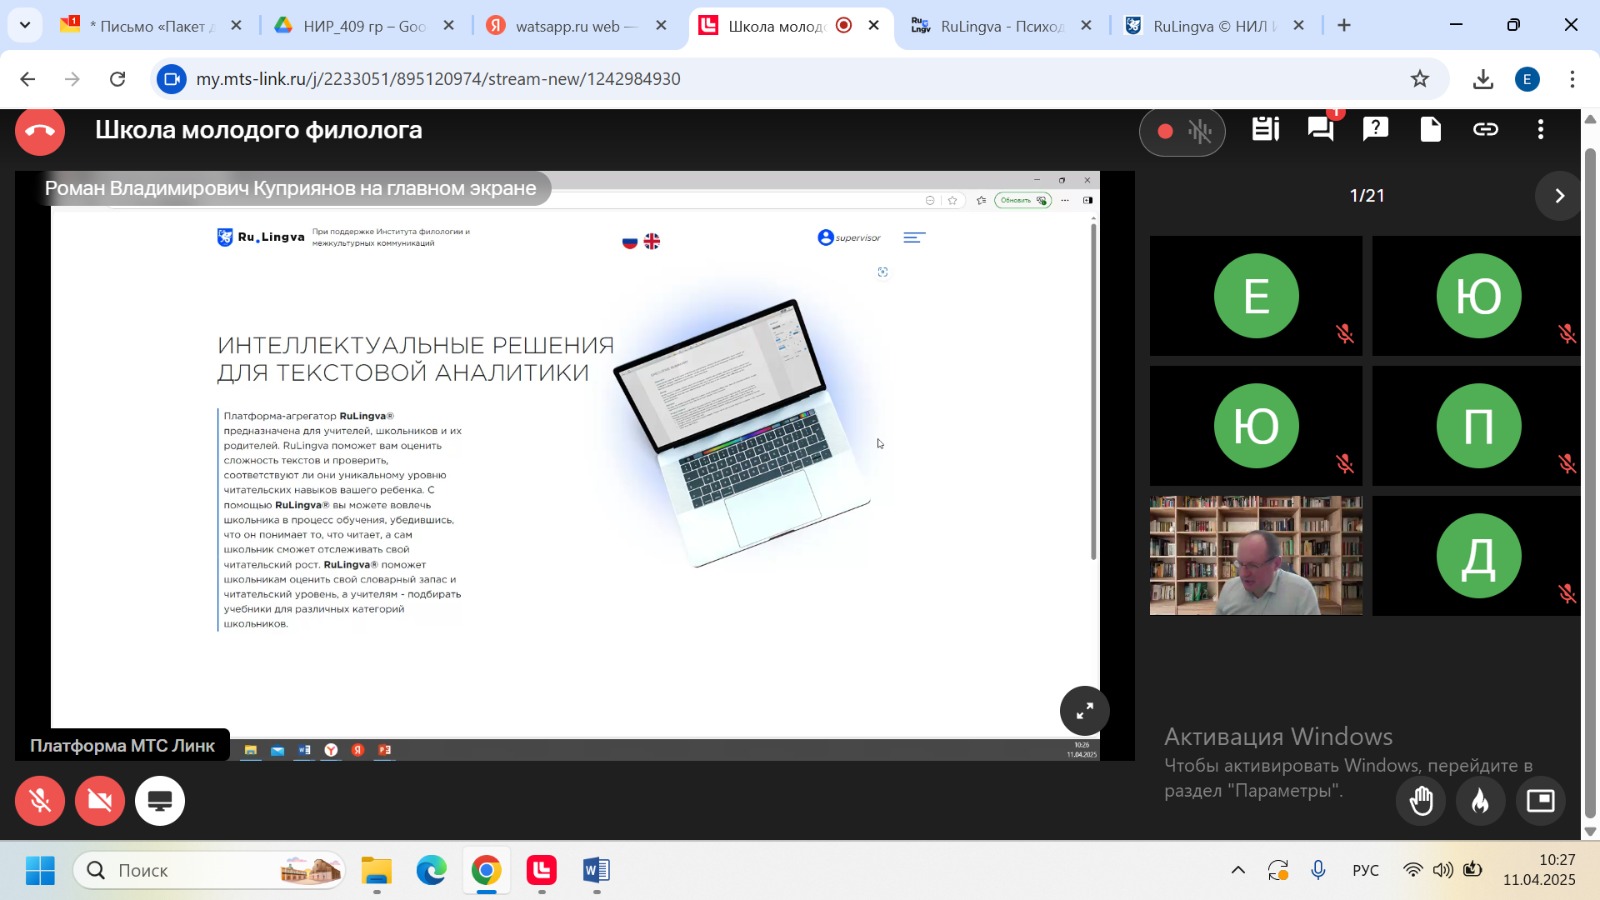
Task: Switch the РУС input language
Action: pos(1365,871)
